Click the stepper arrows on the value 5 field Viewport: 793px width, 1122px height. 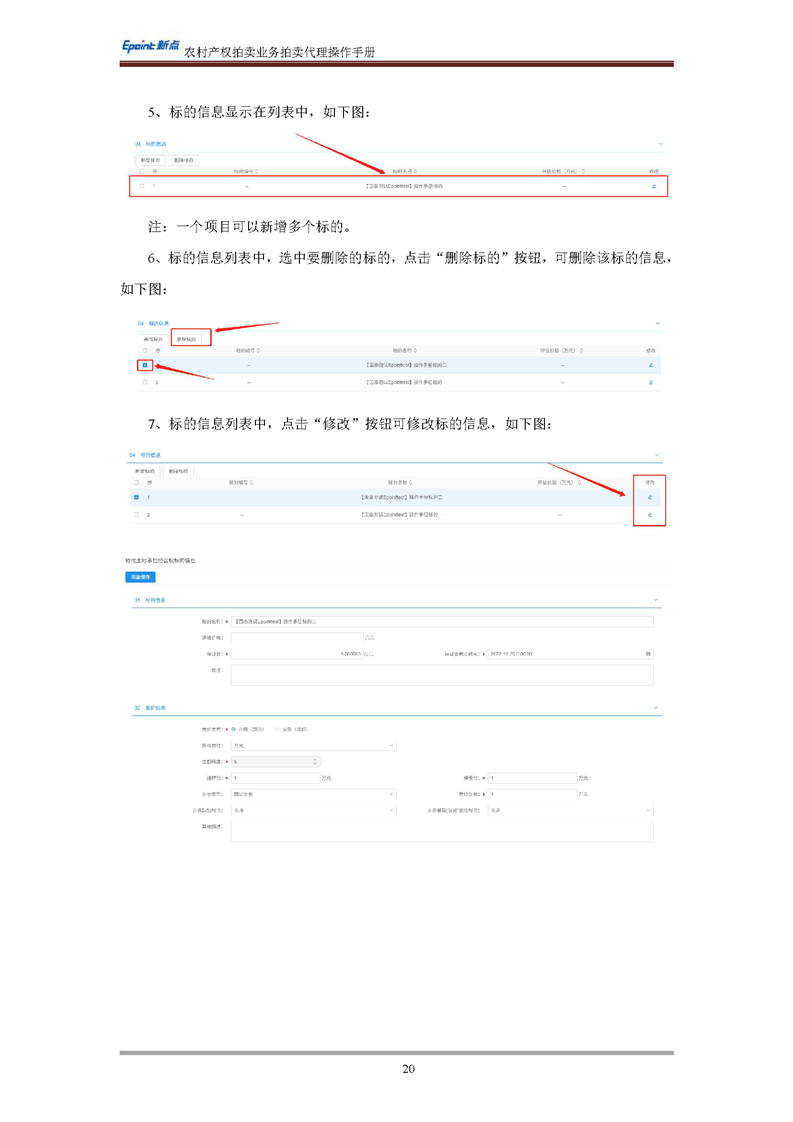tap(316, 761)
